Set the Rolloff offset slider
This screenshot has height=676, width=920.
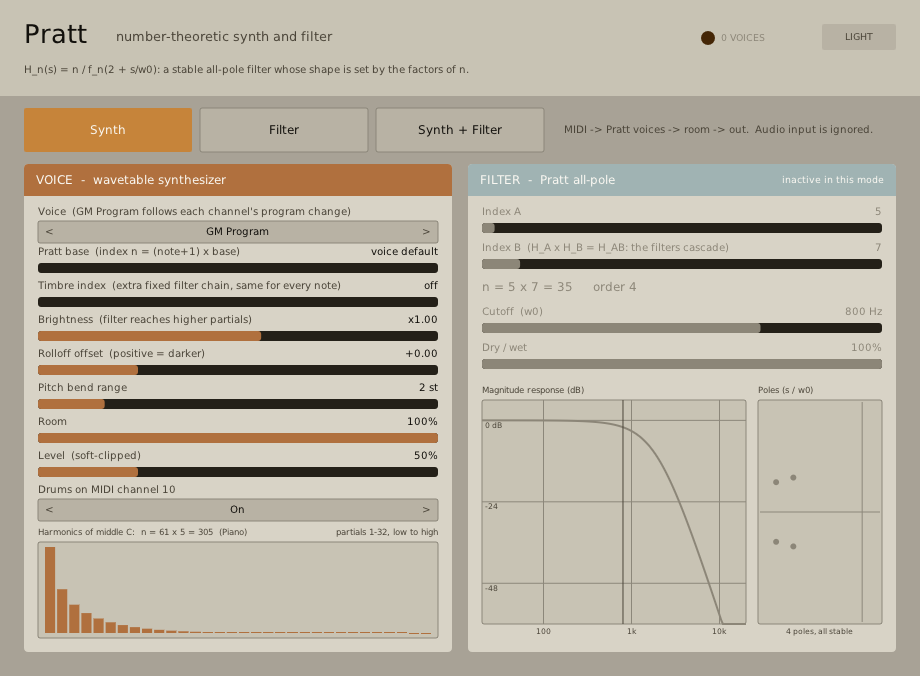(x=238, y=370)
